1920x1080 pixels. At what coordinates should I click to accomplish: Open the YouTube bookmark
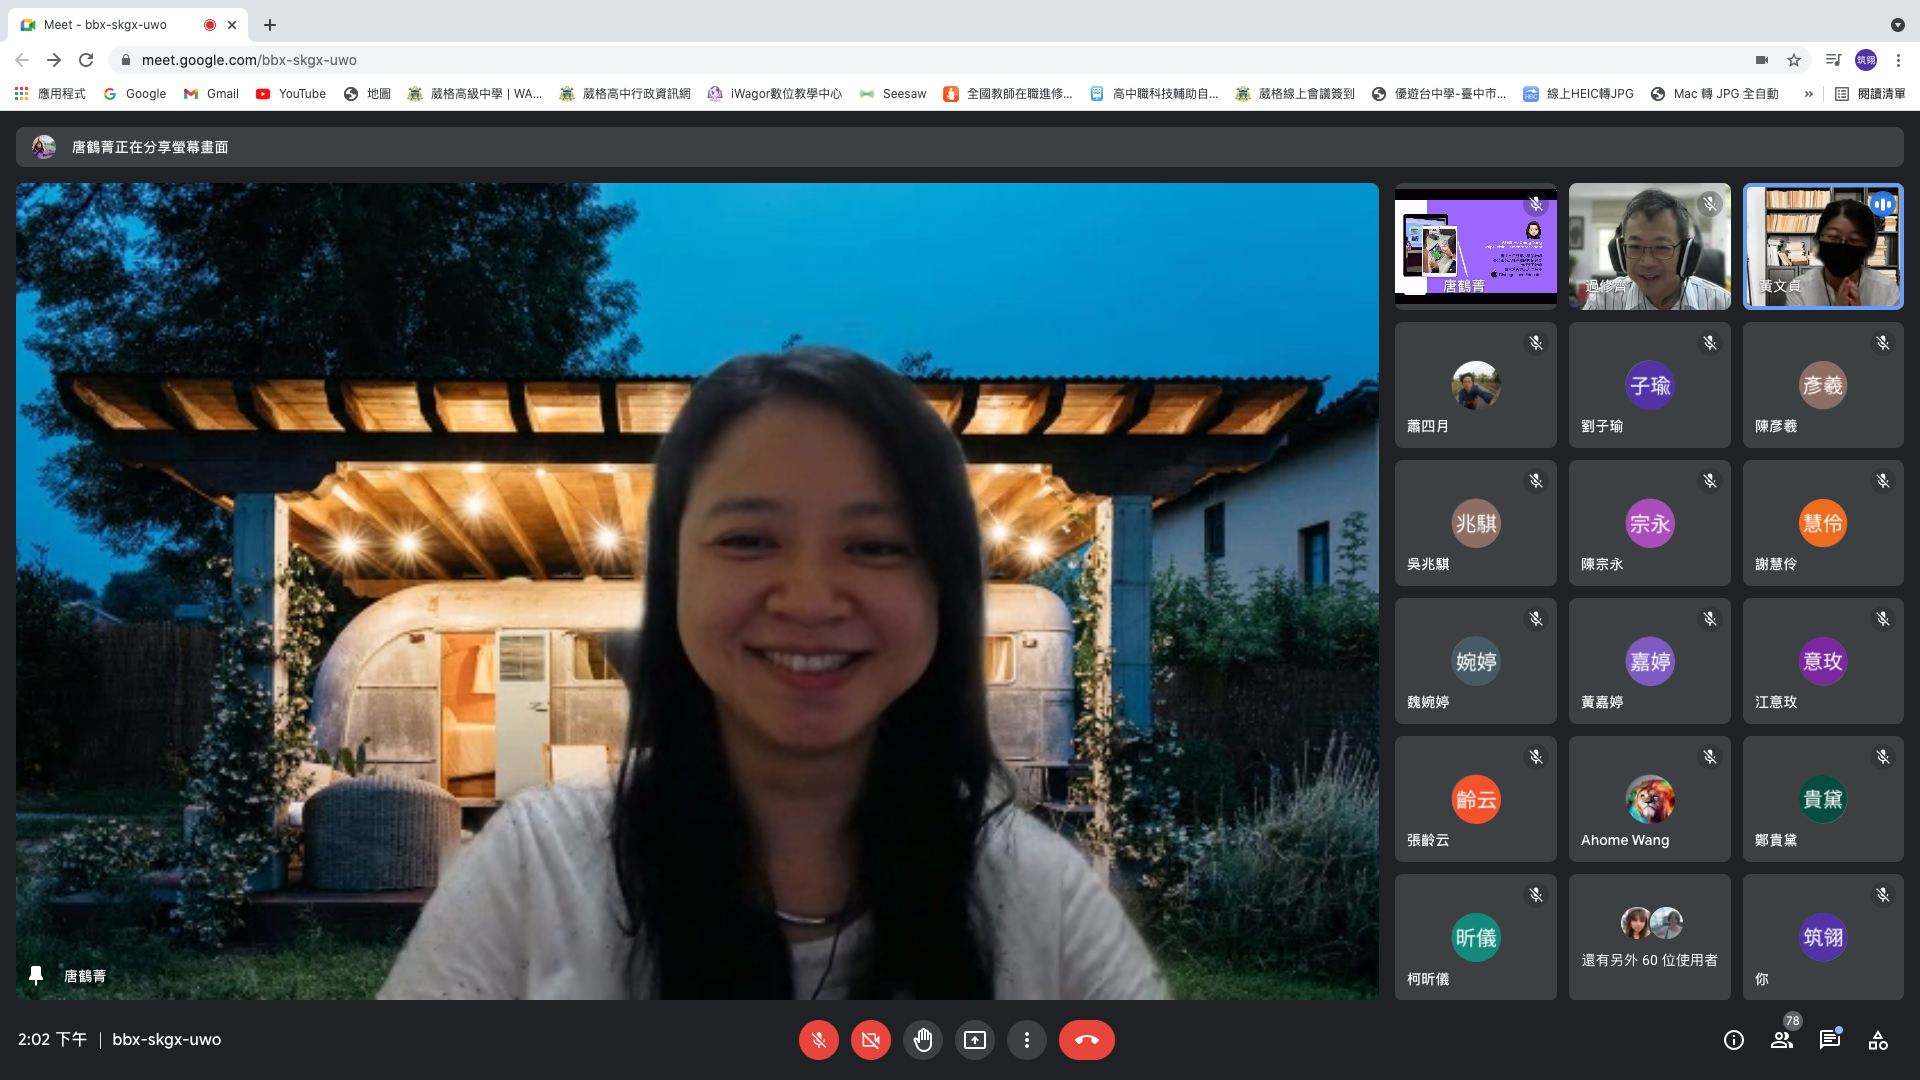290,94
